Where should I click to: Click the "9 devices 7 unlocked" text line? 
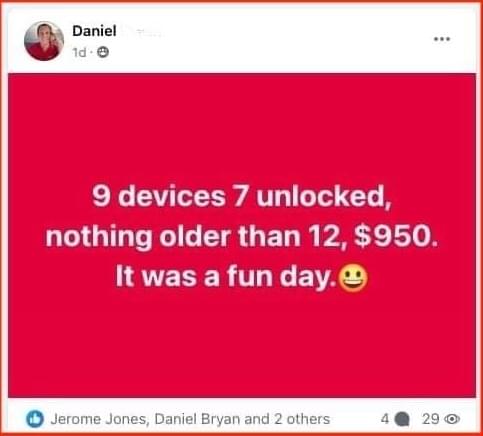click(242, 196)
